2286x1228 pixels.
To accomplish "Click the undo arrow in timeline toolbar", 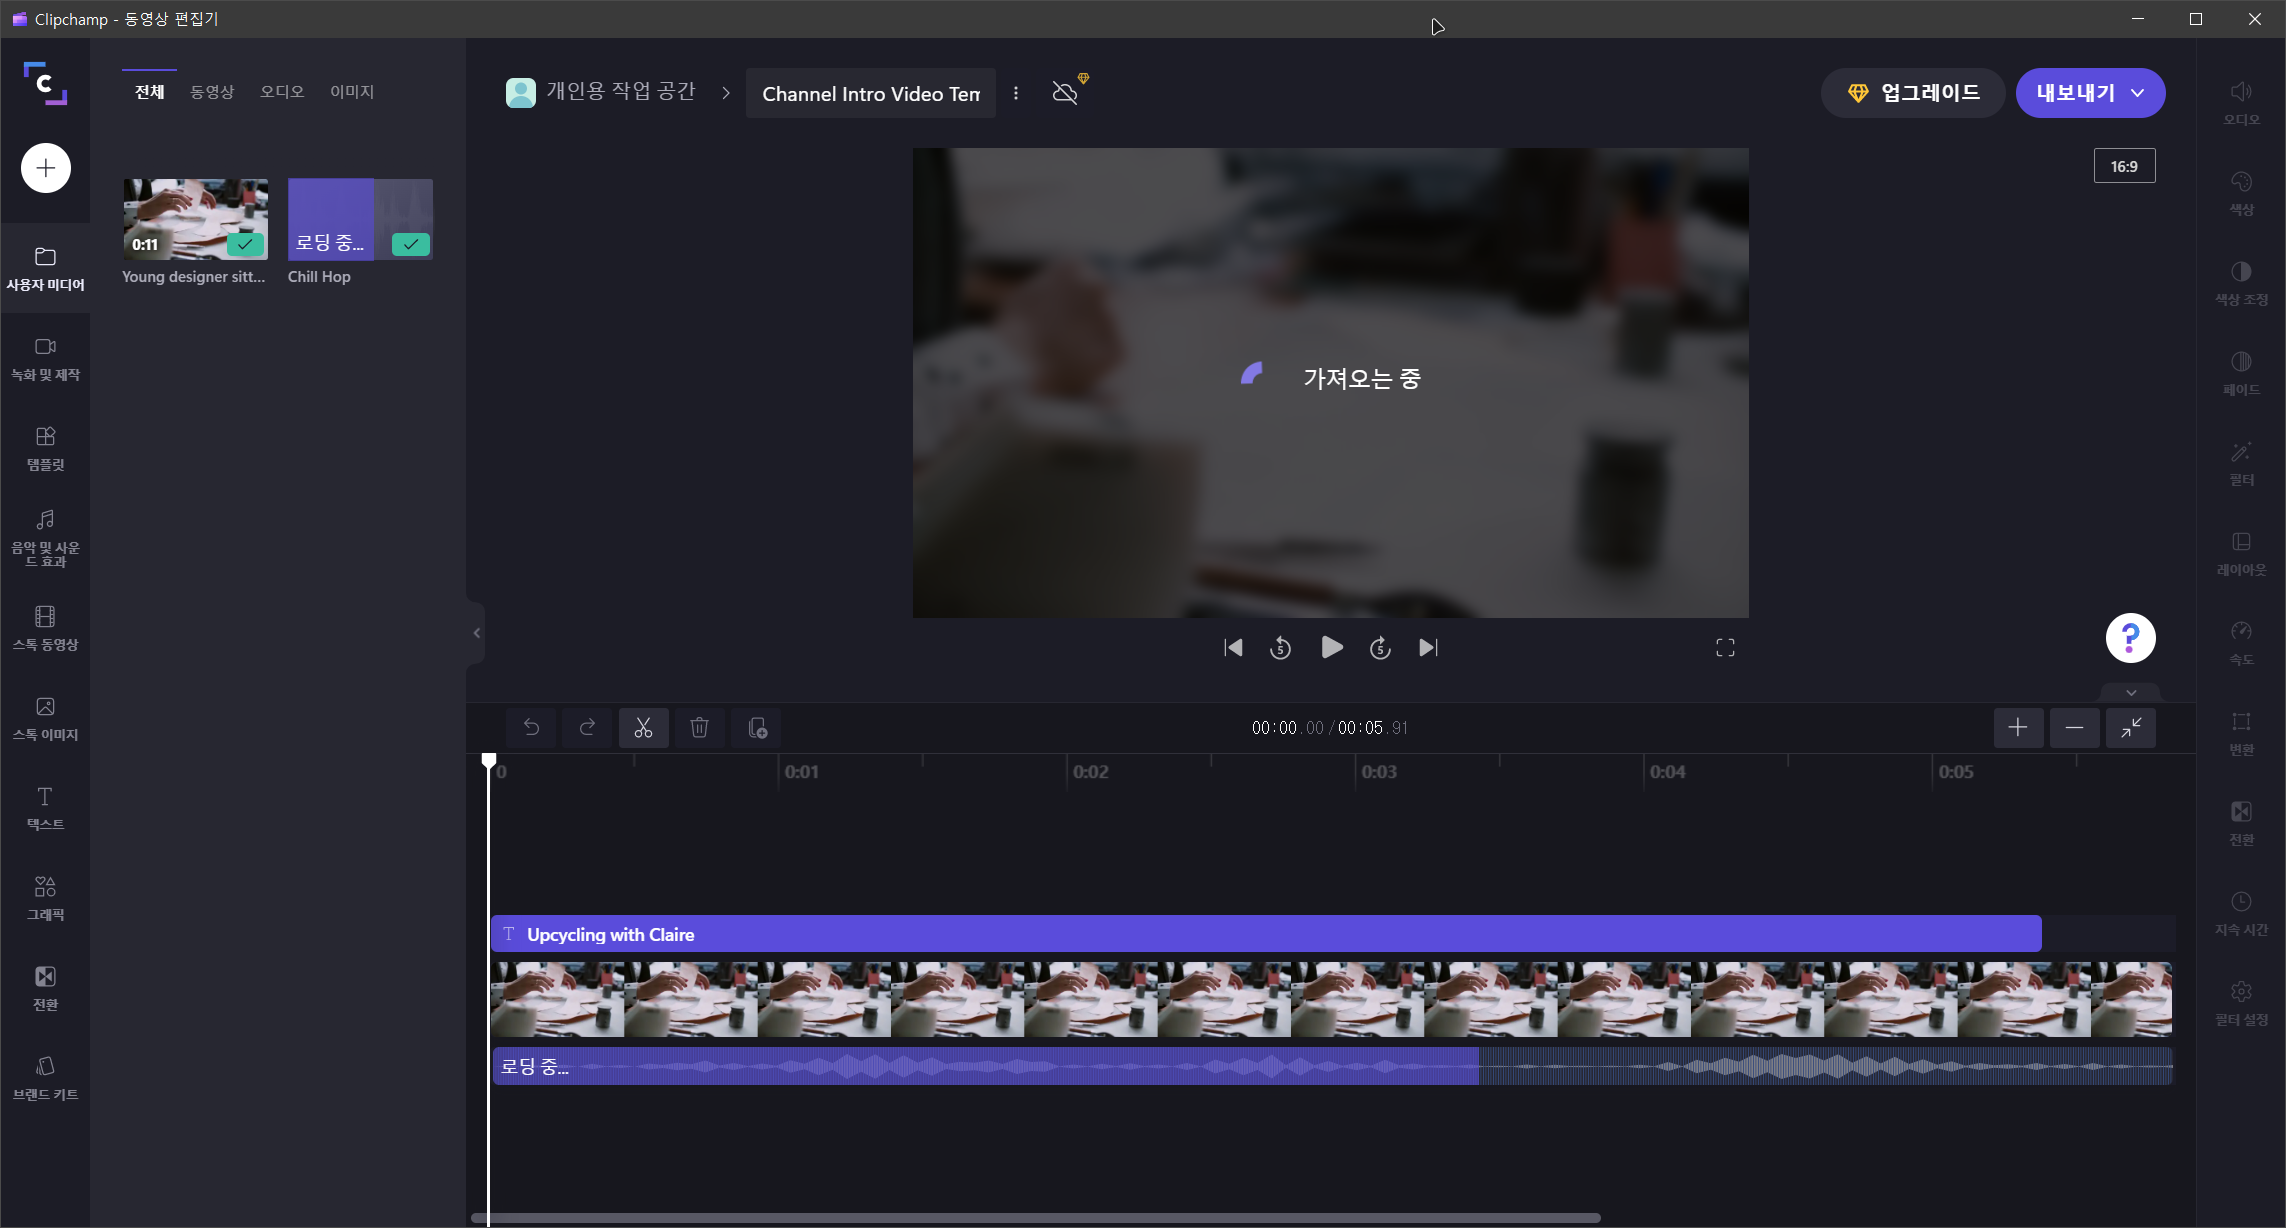I will (x=531, y=728).
